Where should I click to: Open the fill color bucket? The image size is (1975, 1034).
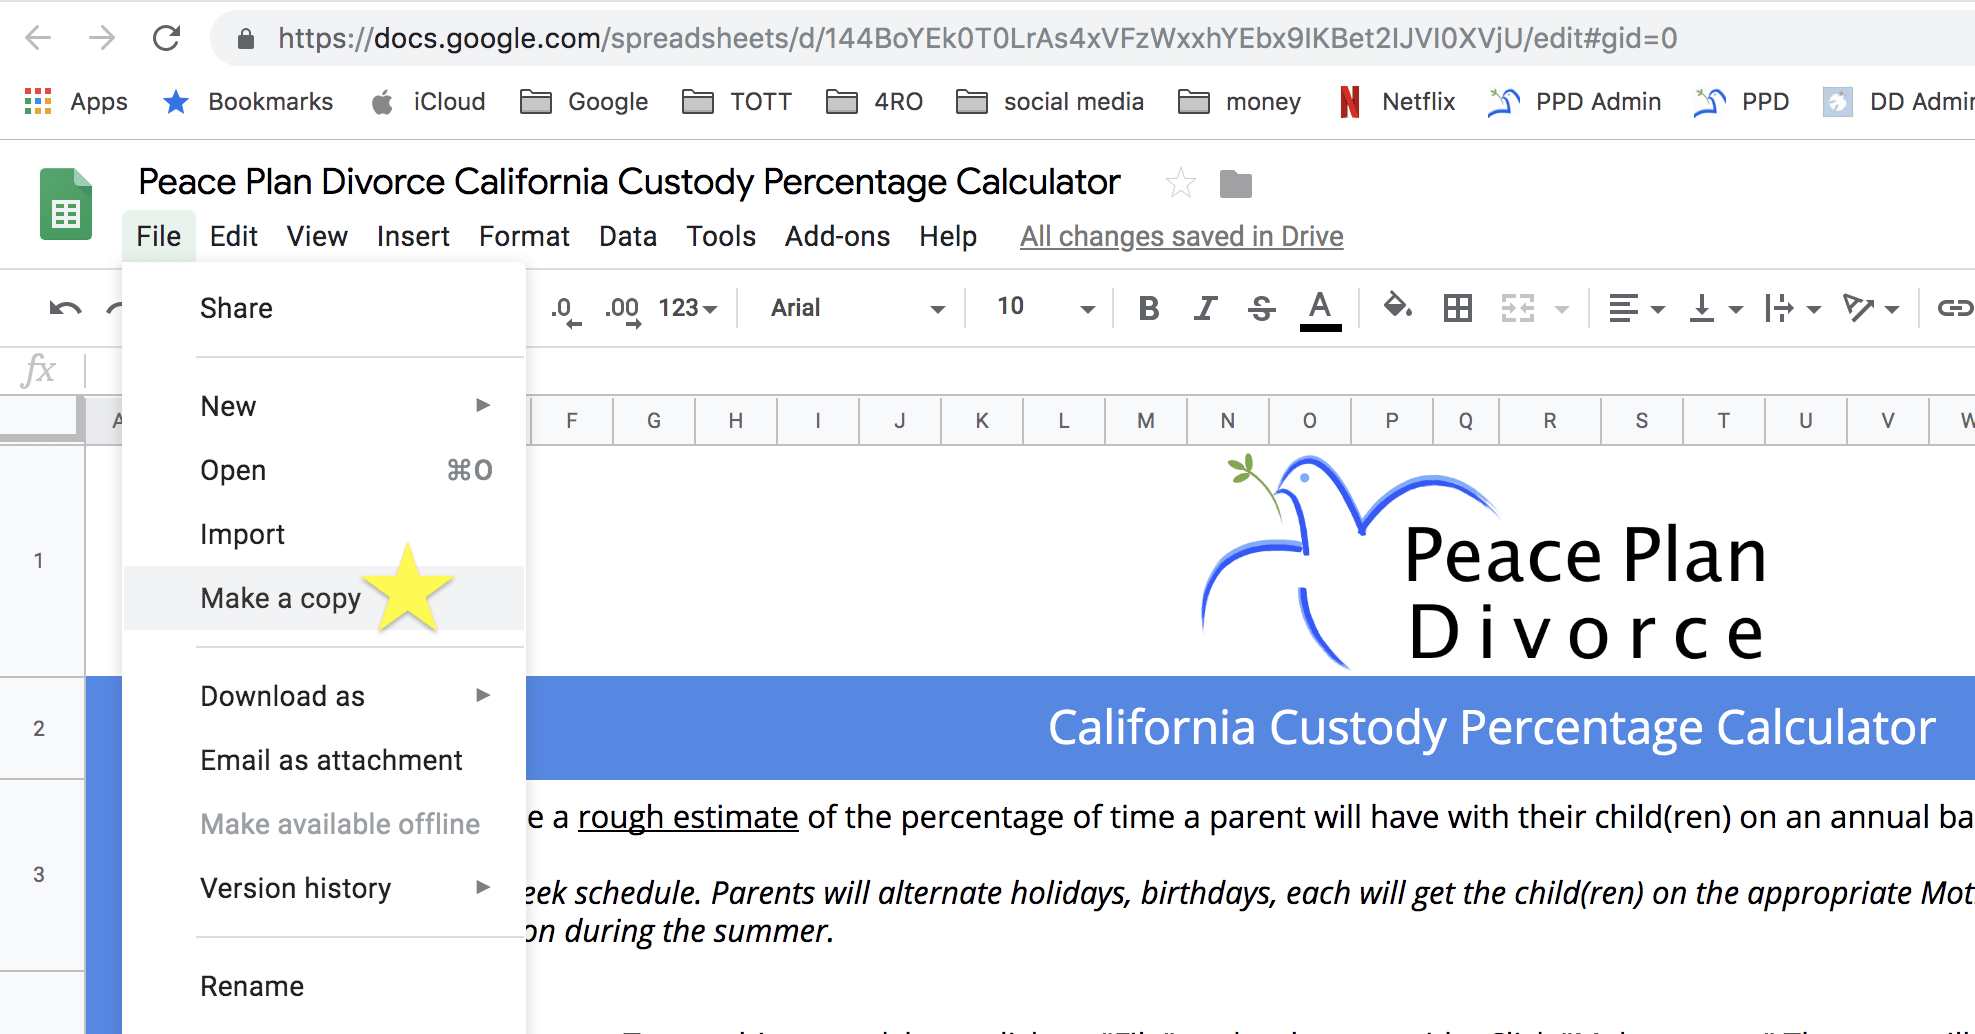click(1397, 306)
